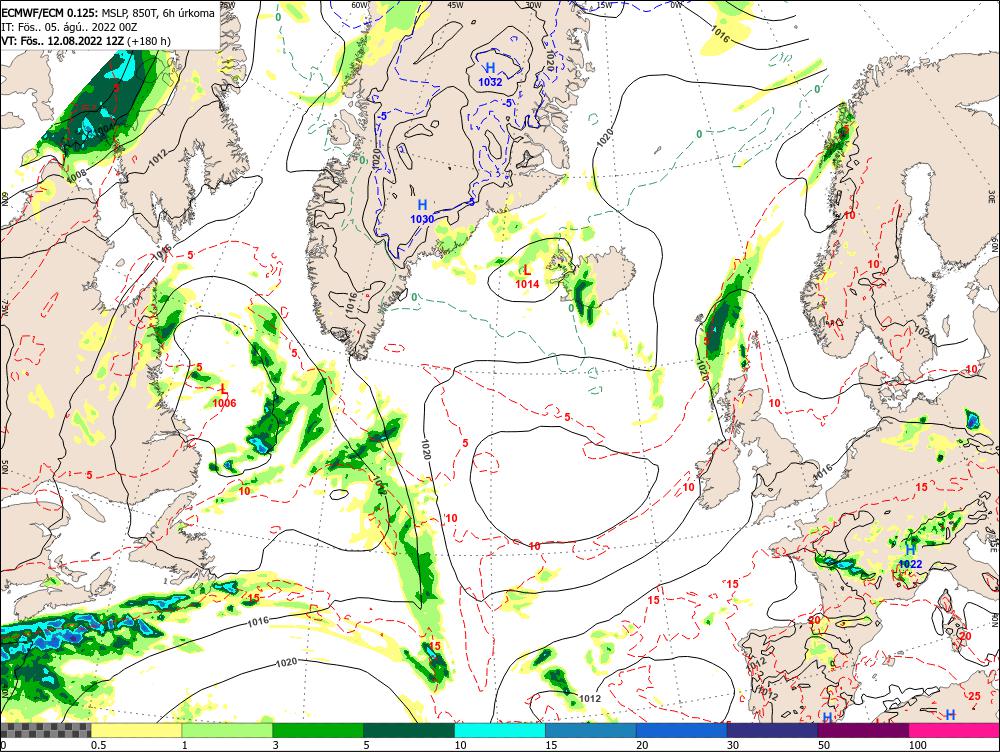Click the low pressure value '1014' near Iceland
This screenshot has width=1000, height=752.
pos(527,284)
